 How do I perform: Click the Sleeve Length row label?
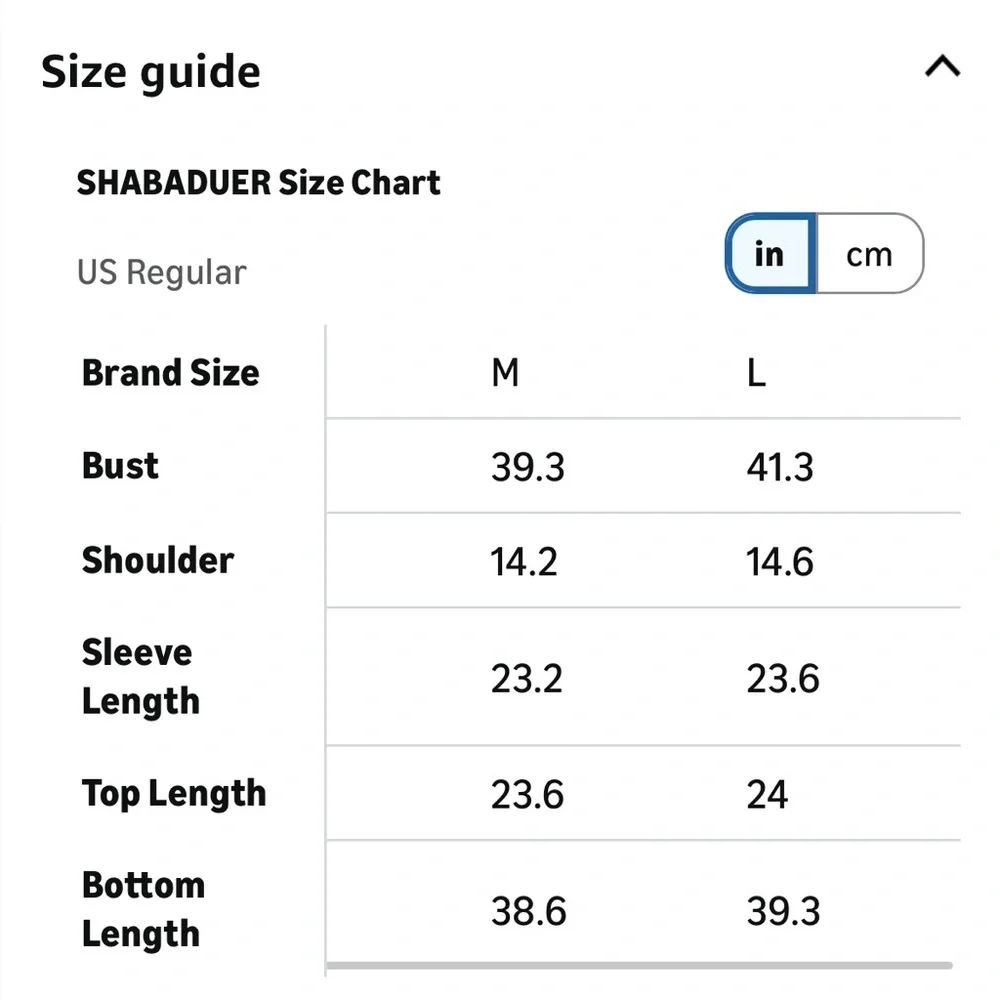pyautogui.click(x=140, y=677)
